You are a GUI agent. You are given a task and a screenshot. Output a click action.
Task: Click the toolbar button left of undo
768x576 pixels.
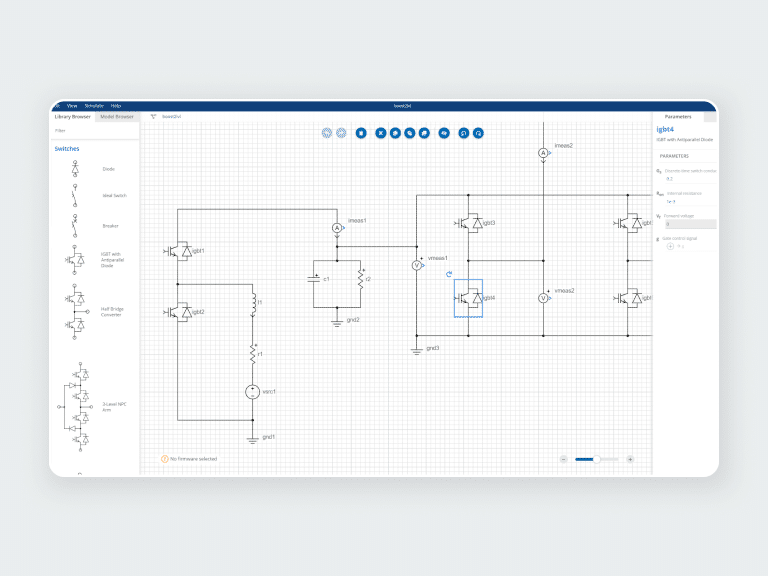pyautogui.click(x=444, y=133)
